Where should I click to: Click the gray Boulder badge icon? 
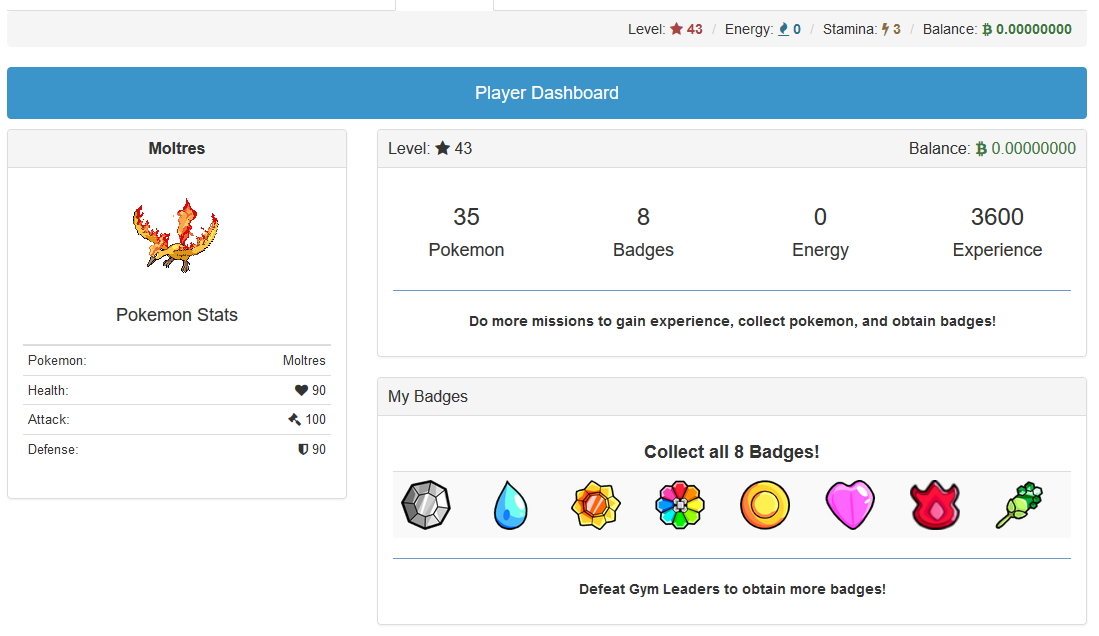(425, 505)
